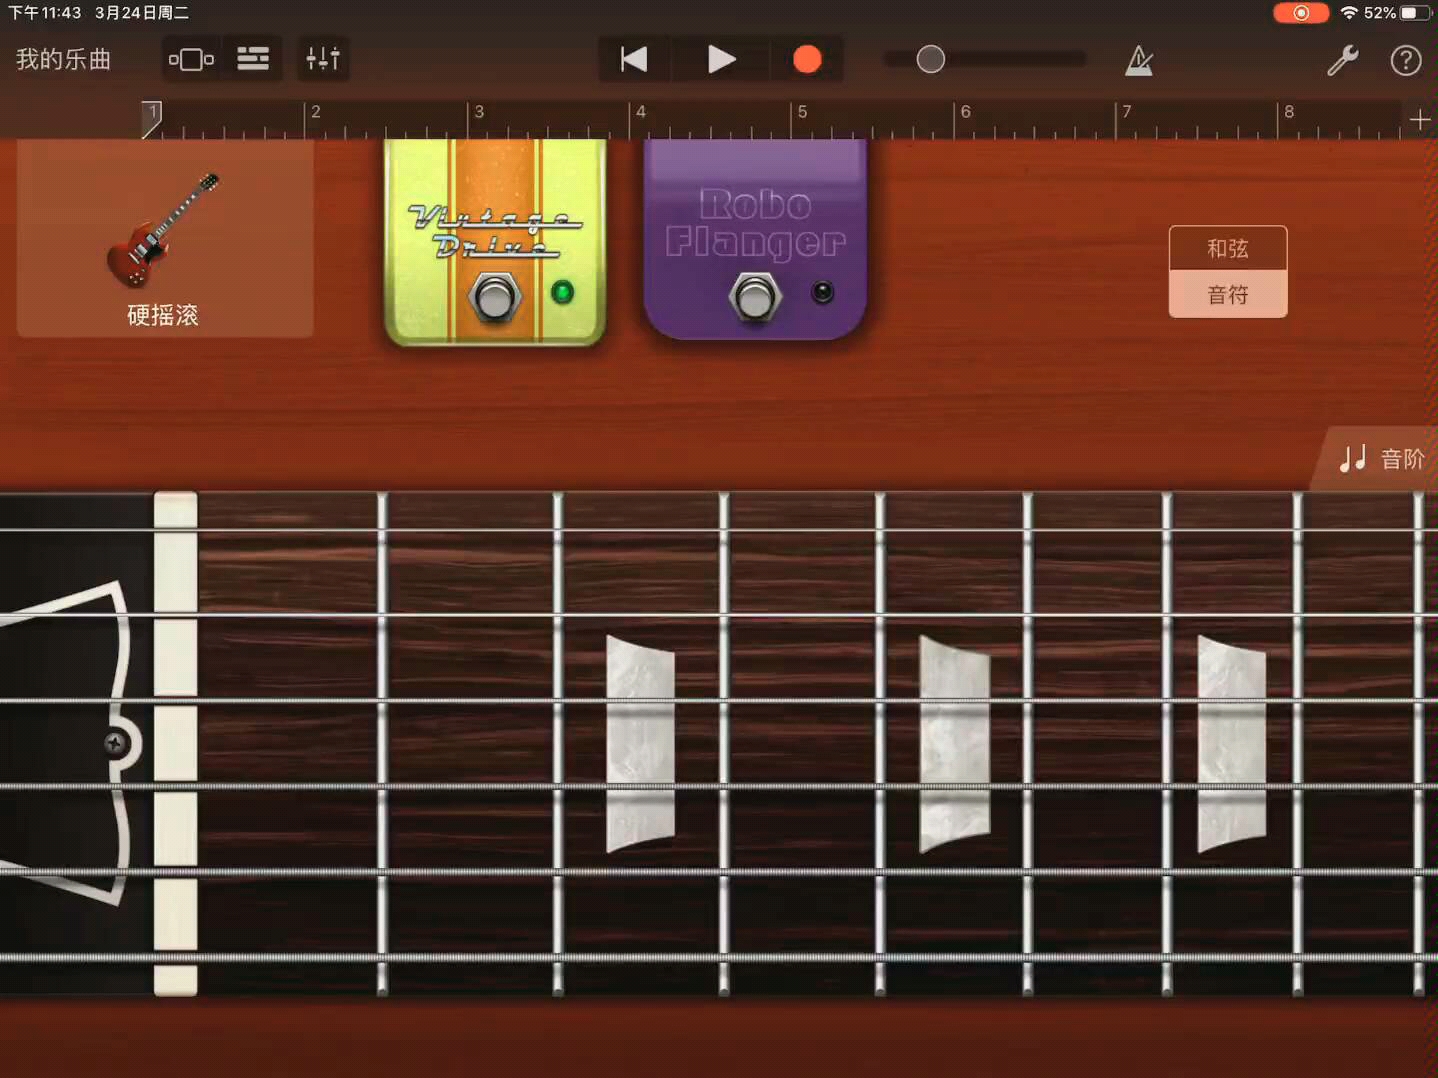Open the instrument browser view icon
This screenshot has height=1078, width=1438.
(191, 59)
